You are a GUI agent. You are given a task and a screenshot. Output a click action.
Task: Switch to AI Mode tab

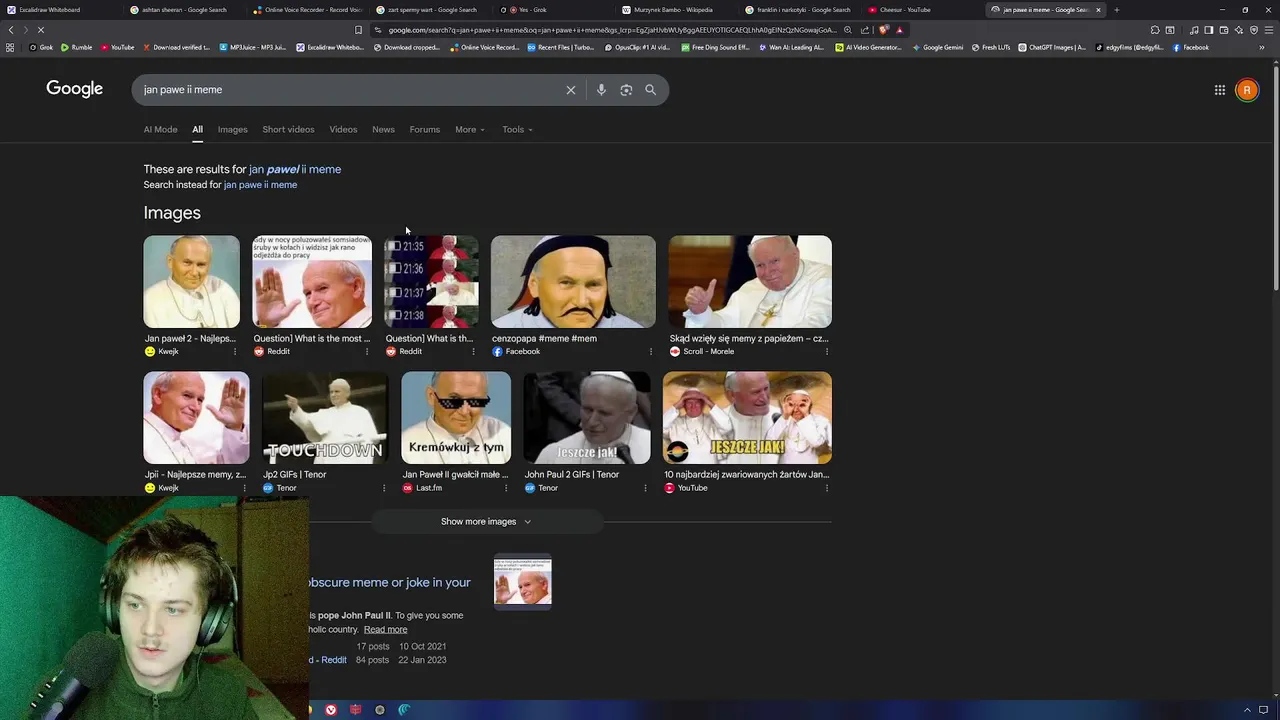coord(160,129)
